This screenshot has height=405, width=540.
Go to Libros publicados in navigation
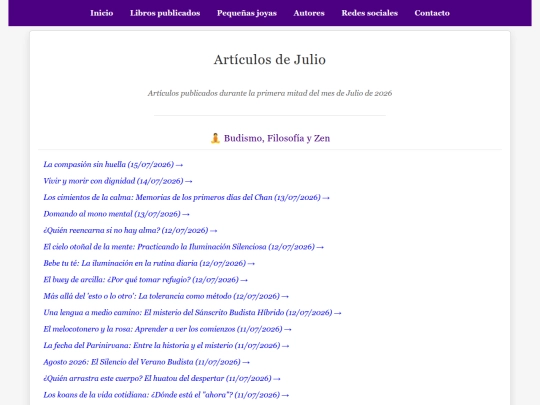(165, 13)
